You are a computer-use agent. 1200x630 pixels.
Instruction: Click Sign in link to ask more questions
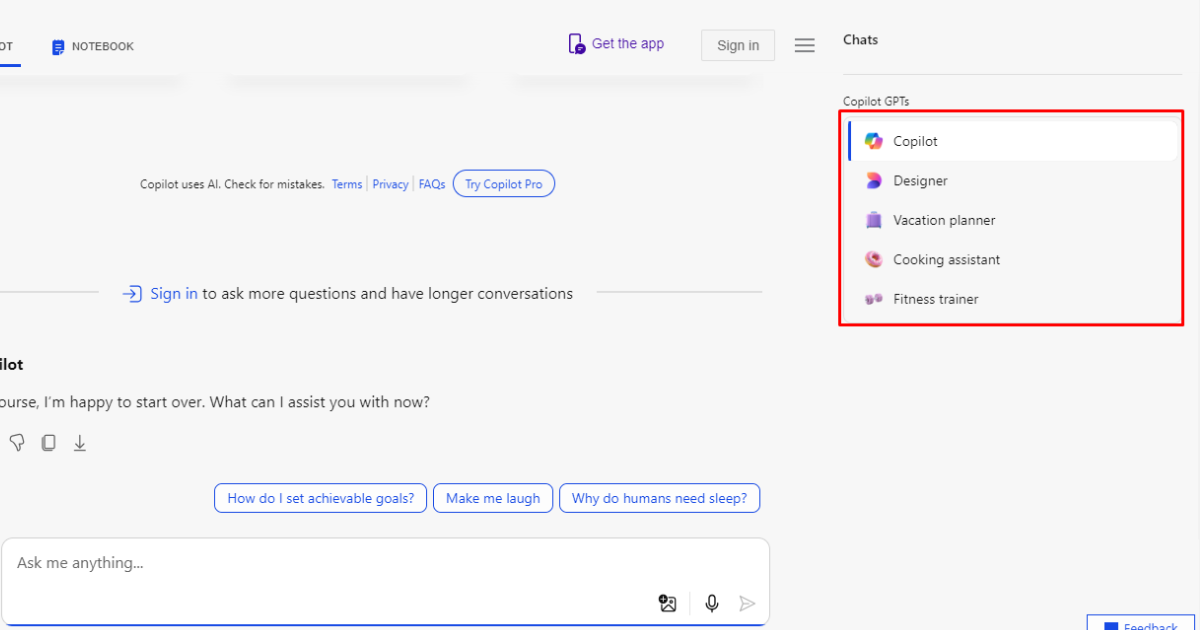(174, 294)
